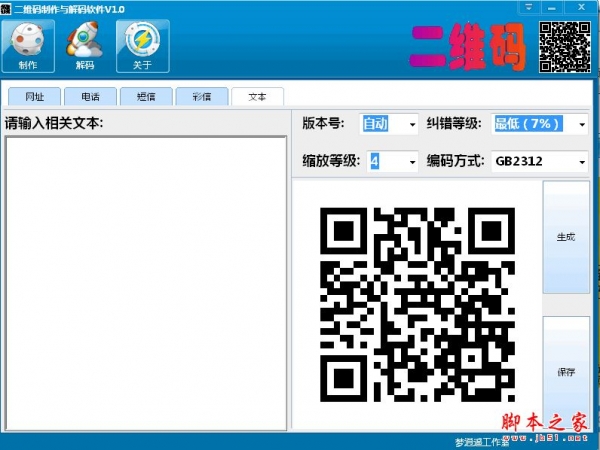
Task: Switch to the 网址 tab
Action: click(34, 96)
